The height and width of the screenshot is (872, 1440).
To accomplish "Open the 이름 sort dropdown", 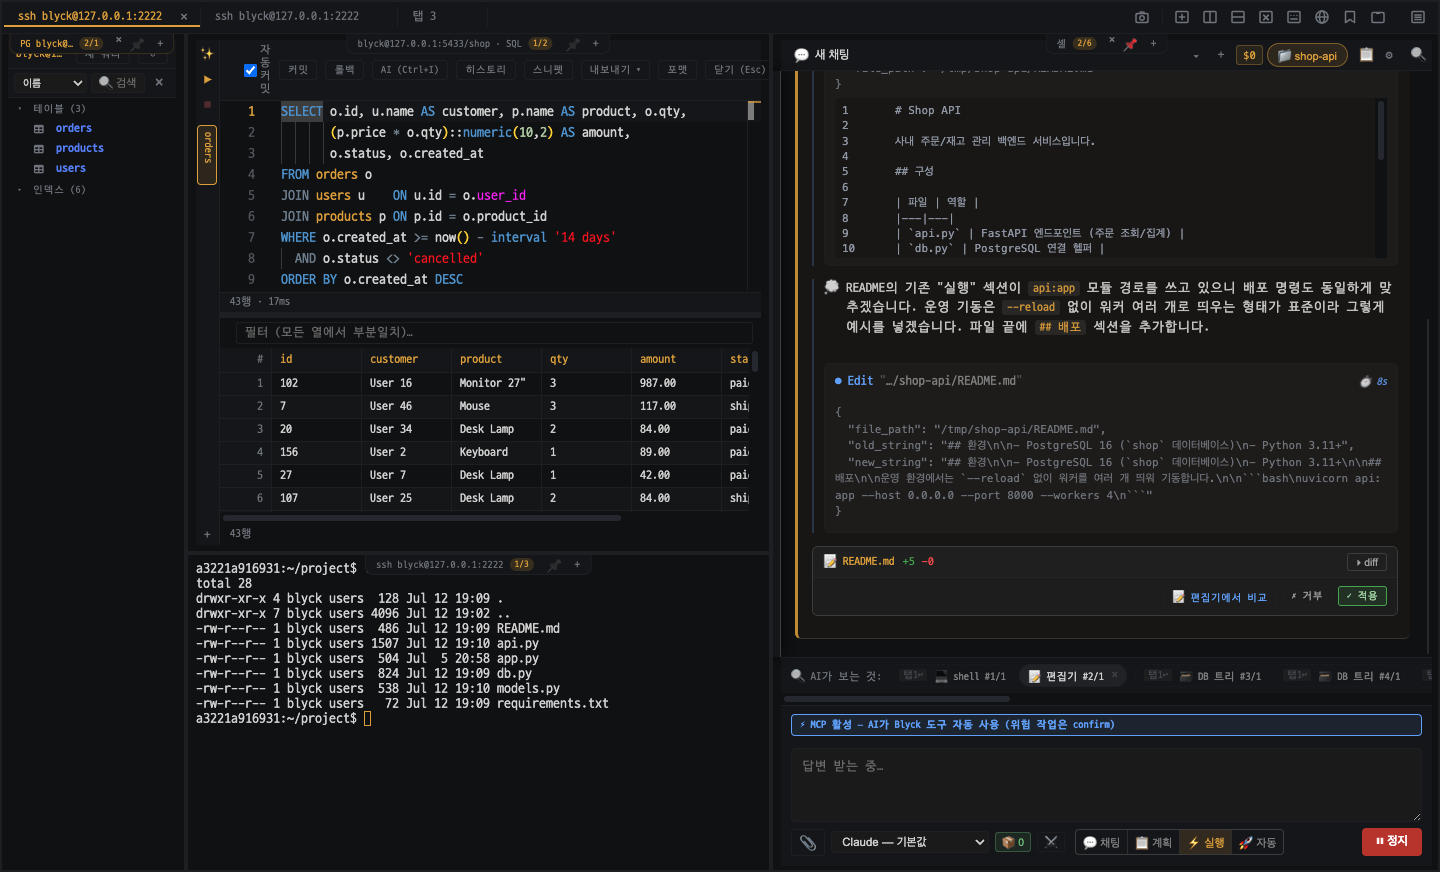I will (52, 83).
